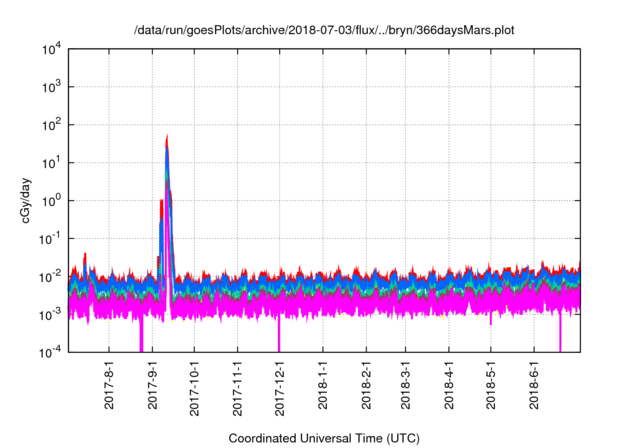
Task: Click the 2018-3-1 date label
Action: pyautogui.click(x=406, y=385)
